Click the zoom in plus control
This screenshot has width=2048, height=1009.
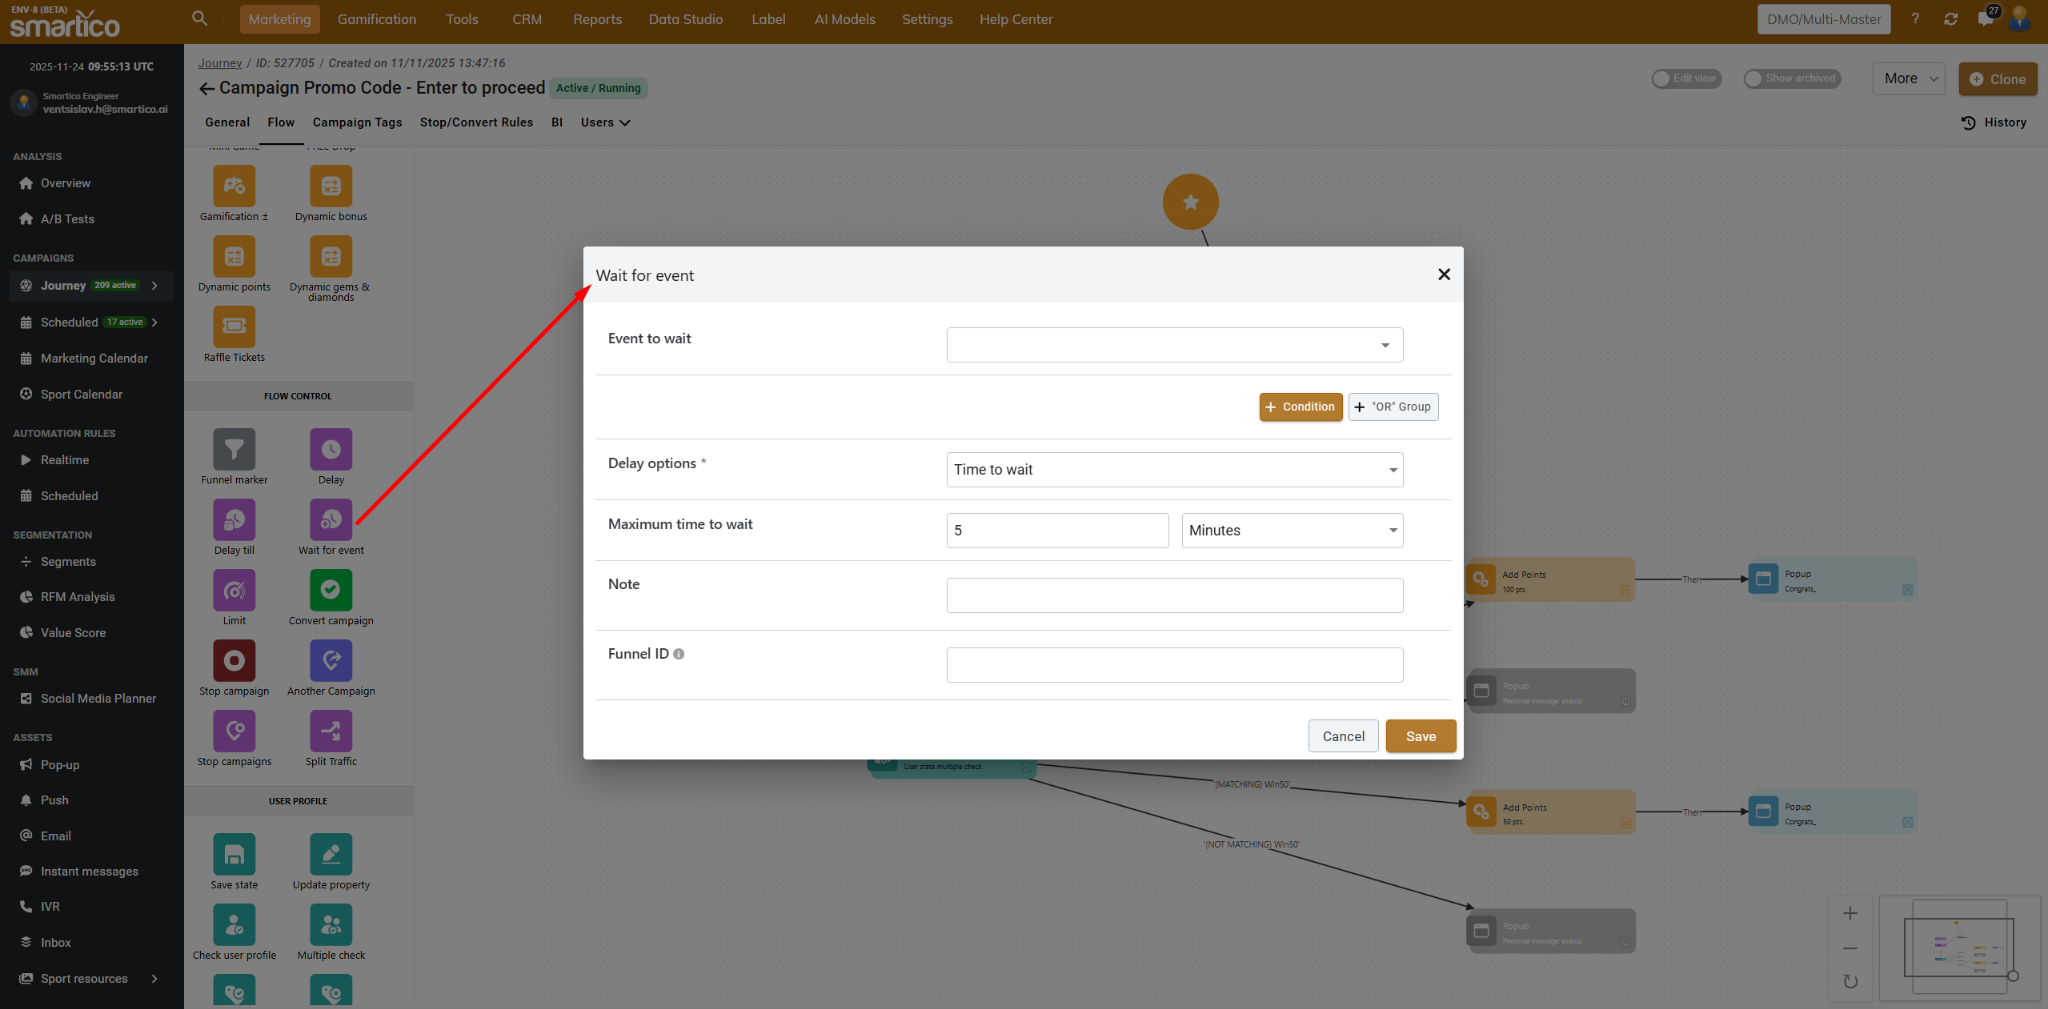pyautogui.click(x=1850, y=913)
